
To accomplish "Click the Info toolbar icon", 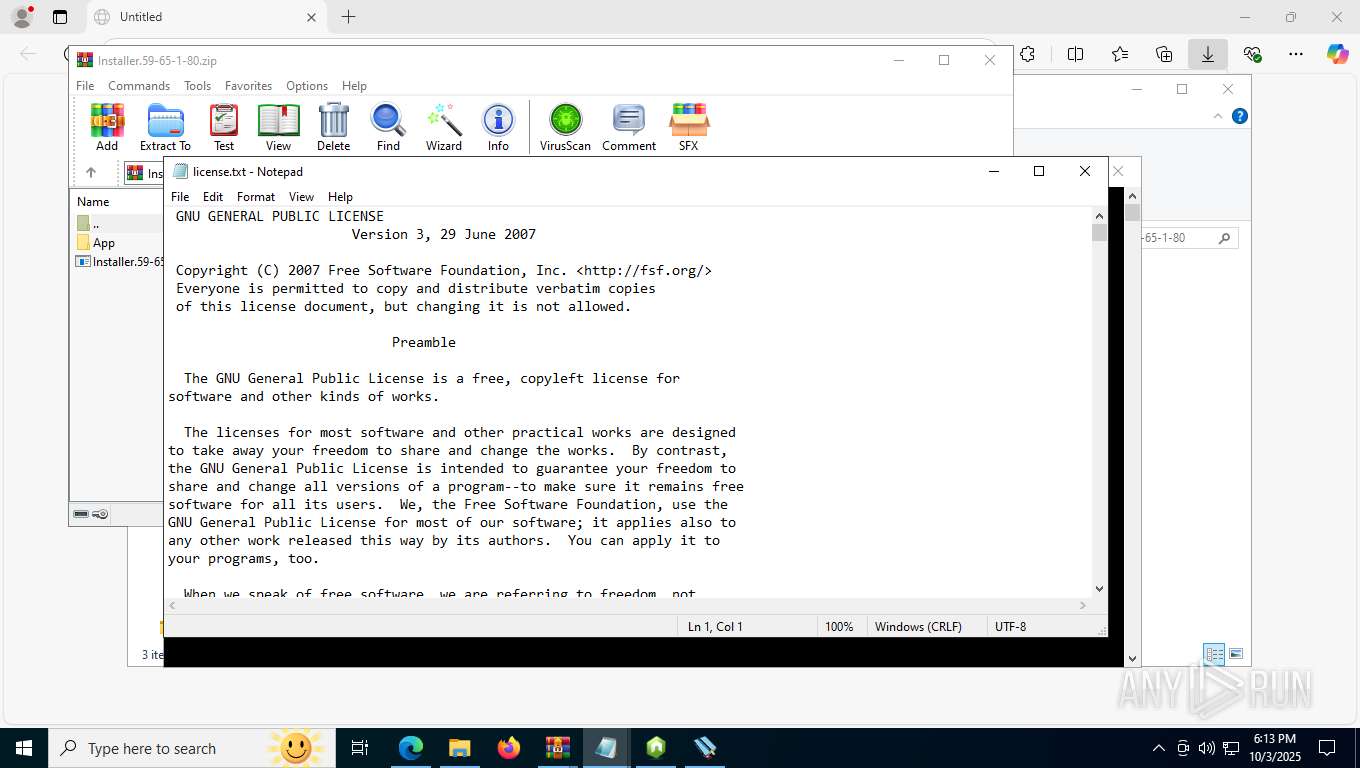I will (x=498, y=127).
